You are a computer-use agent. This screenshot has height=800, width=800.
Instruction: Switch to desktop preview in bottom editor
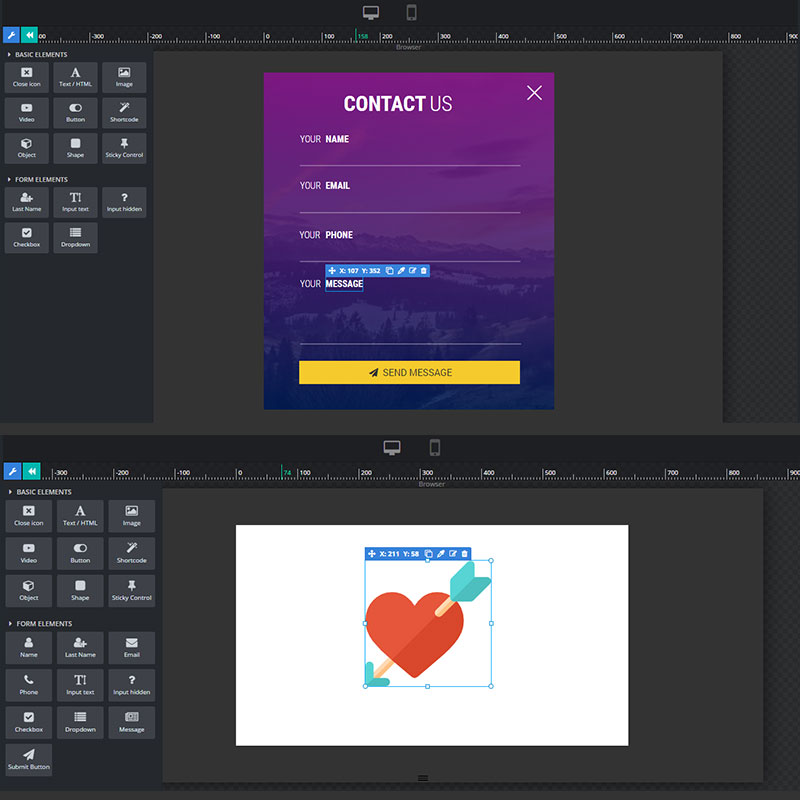coord(392,447)
